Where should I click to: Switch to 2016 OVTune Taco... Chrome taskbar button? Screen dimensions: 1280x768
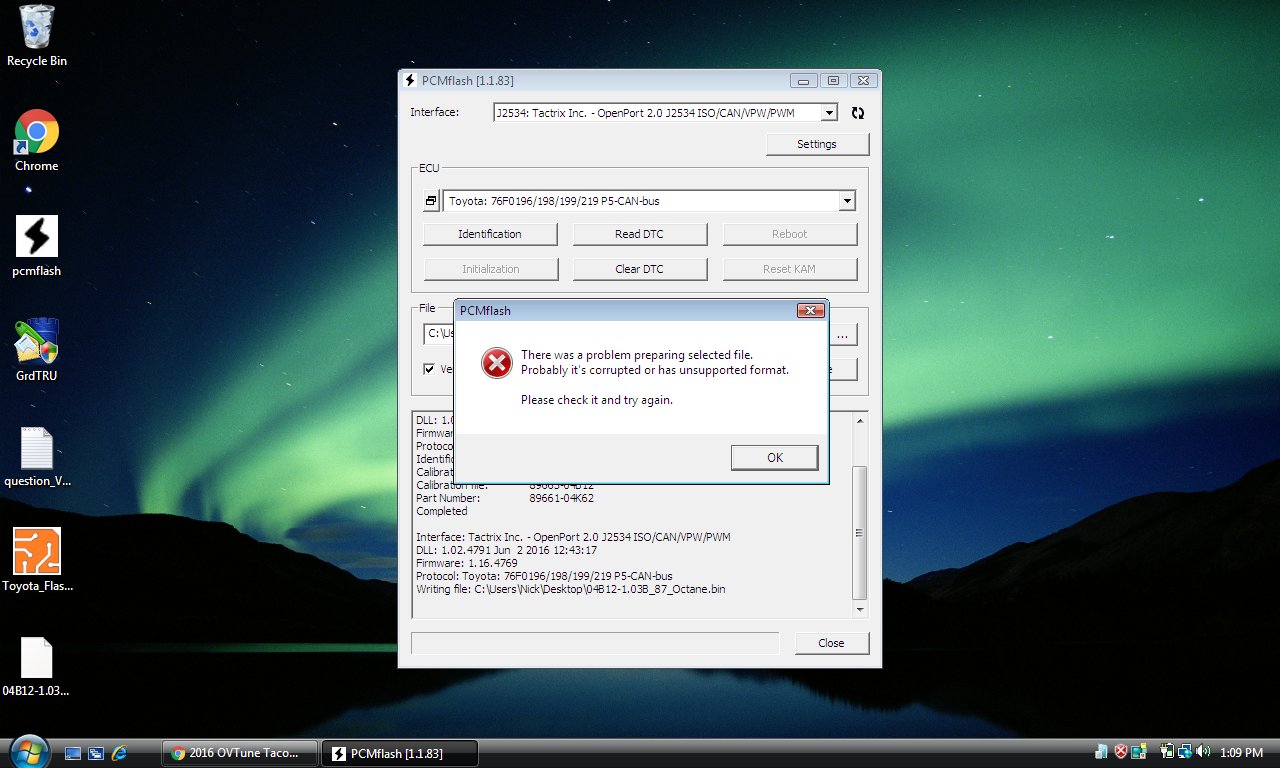240,753
